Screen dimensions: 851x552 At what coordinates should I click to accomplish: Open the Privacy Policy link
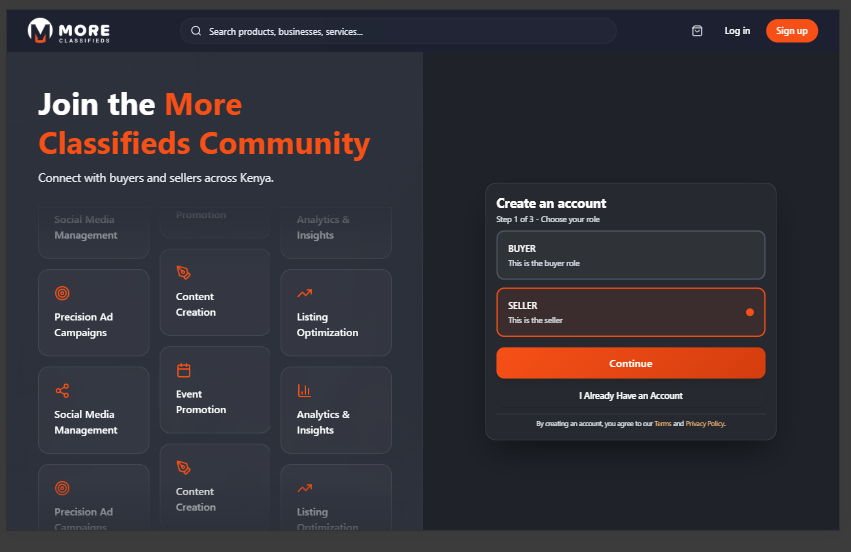[x=704, y=424]
